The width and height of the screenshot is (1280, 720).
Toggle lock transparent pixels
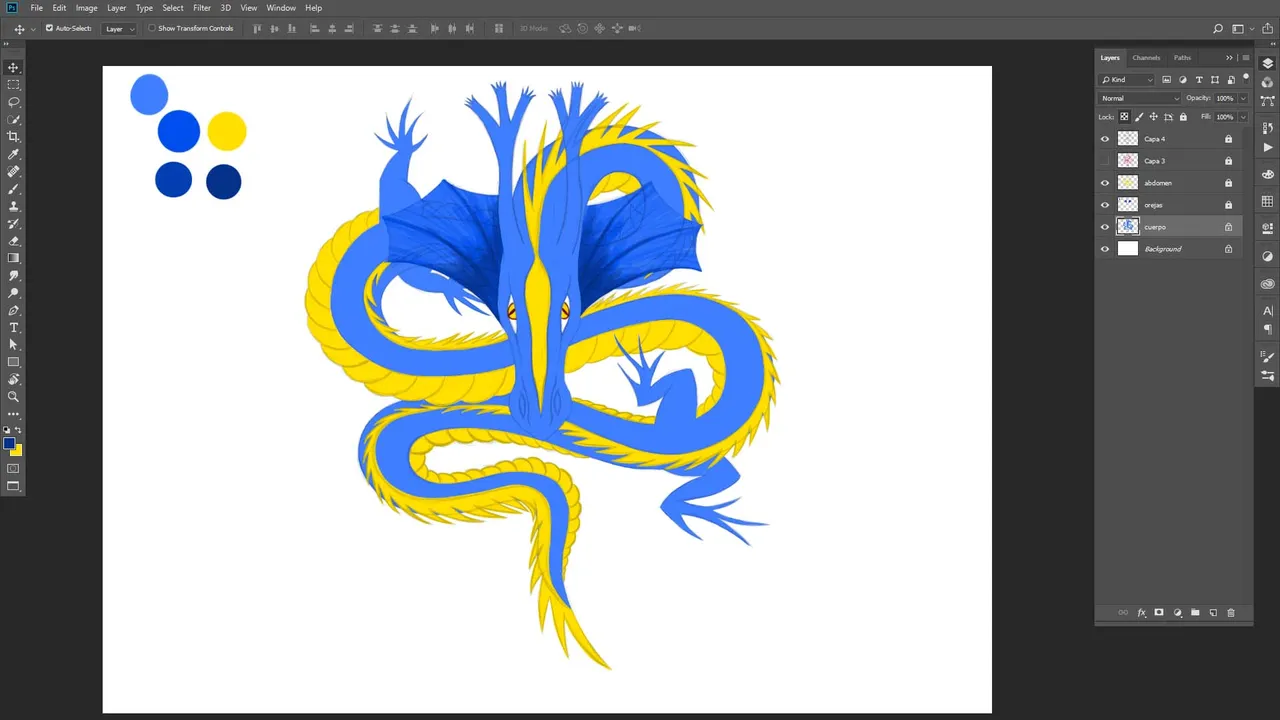point(1124,117)
